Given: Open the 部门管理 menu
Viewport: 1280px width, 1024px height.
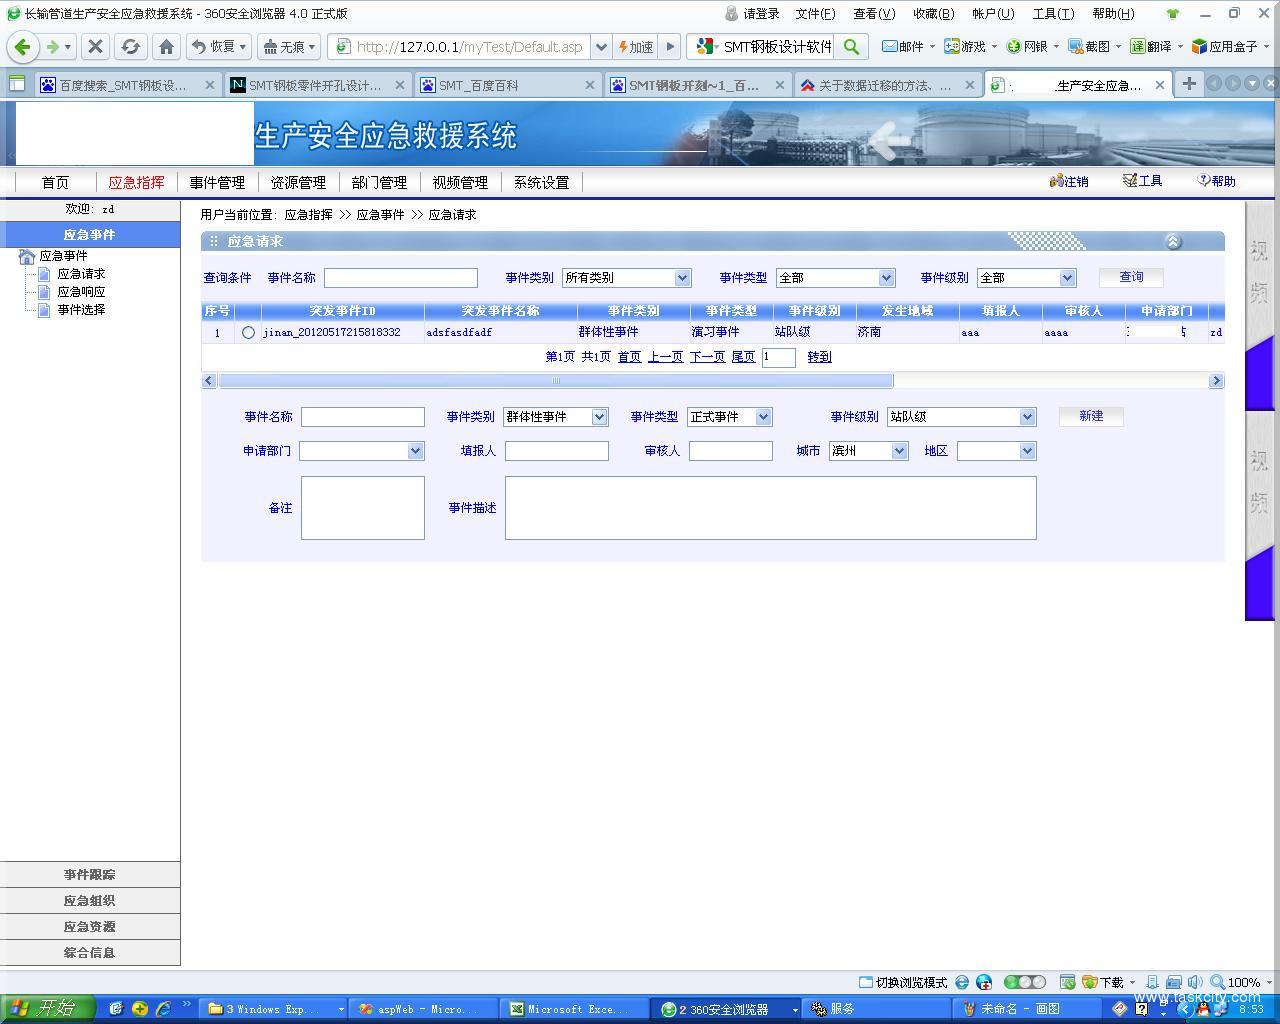Looking at the screenshot, I should (x=379, y=182).
